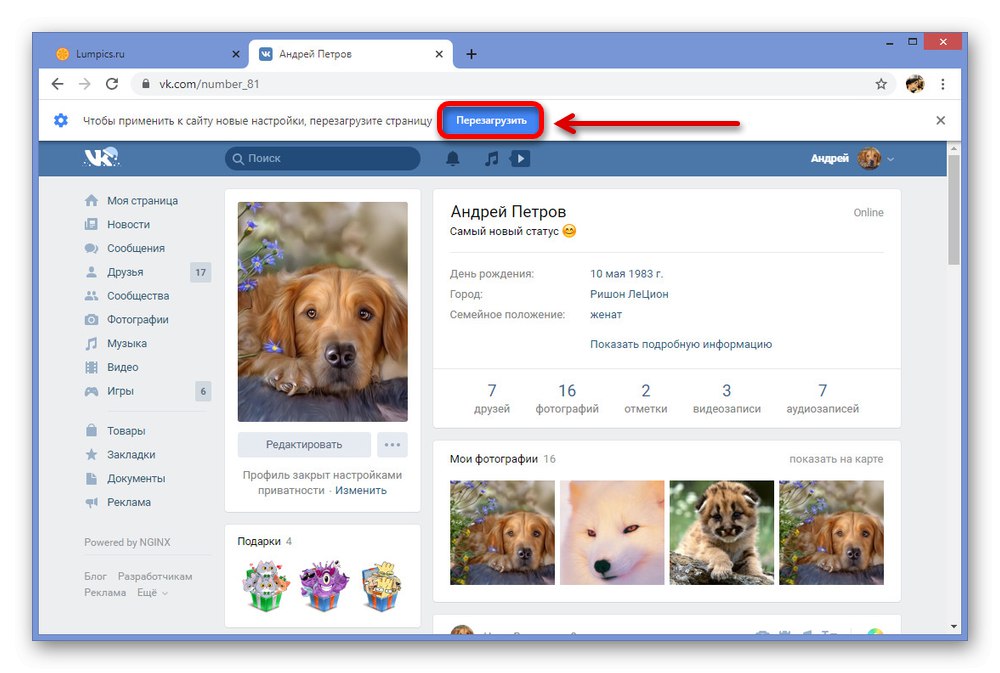Open the music note icon in header
The height and width of the screenshot is (673, 1000).
pyautogui.click(x=491, y=158)
